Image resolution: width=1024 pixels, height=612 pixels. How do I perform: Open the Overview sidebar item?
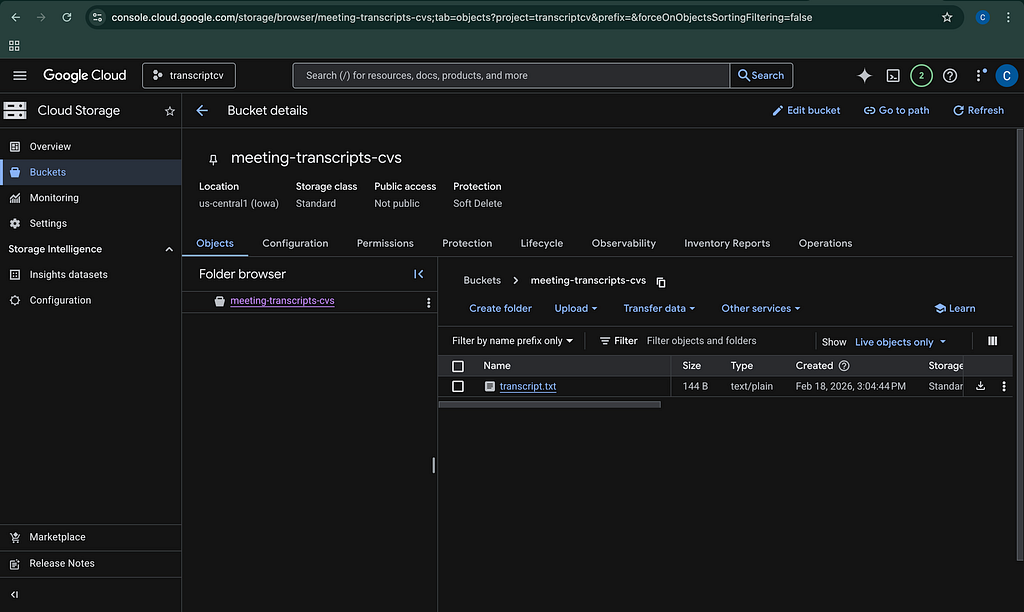click(91, 147)
